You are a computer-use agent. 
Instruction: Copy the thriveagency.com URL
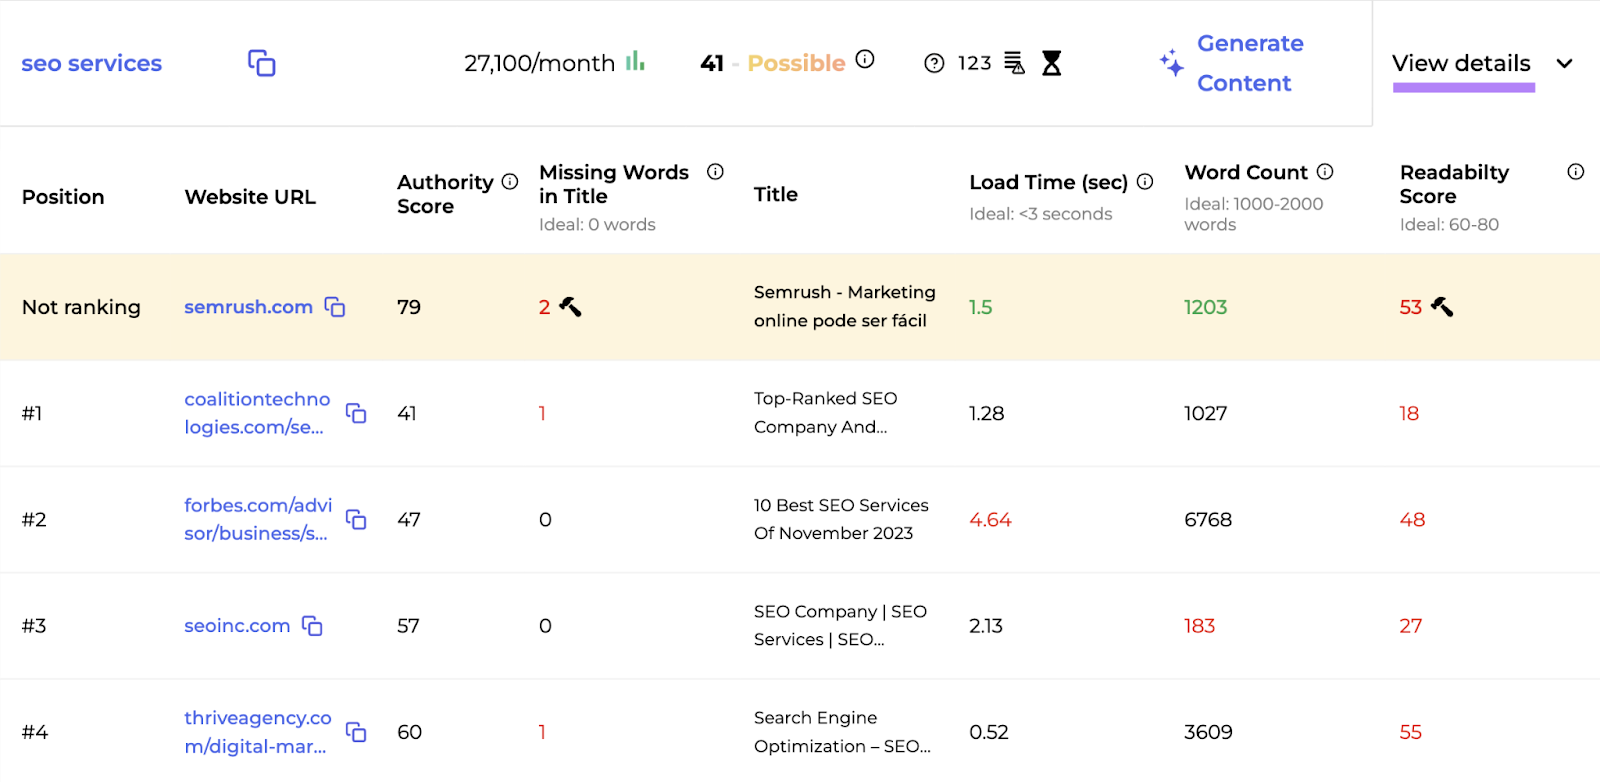[x=356, y=732]
